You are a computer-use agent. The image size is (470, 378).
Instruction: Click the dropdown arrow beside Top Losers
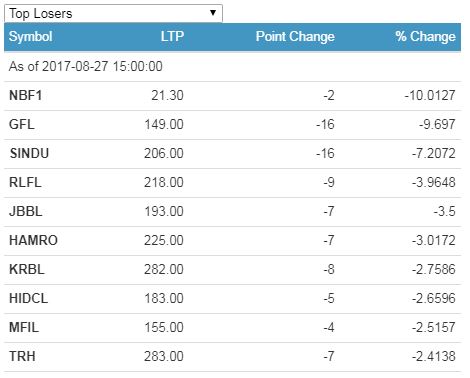213,13
